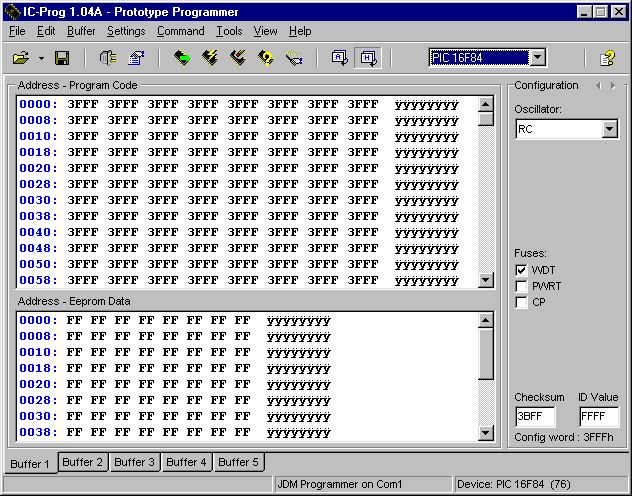Click the Verify chip toolbar icon

pyautogui.click(x=265, y=59)
